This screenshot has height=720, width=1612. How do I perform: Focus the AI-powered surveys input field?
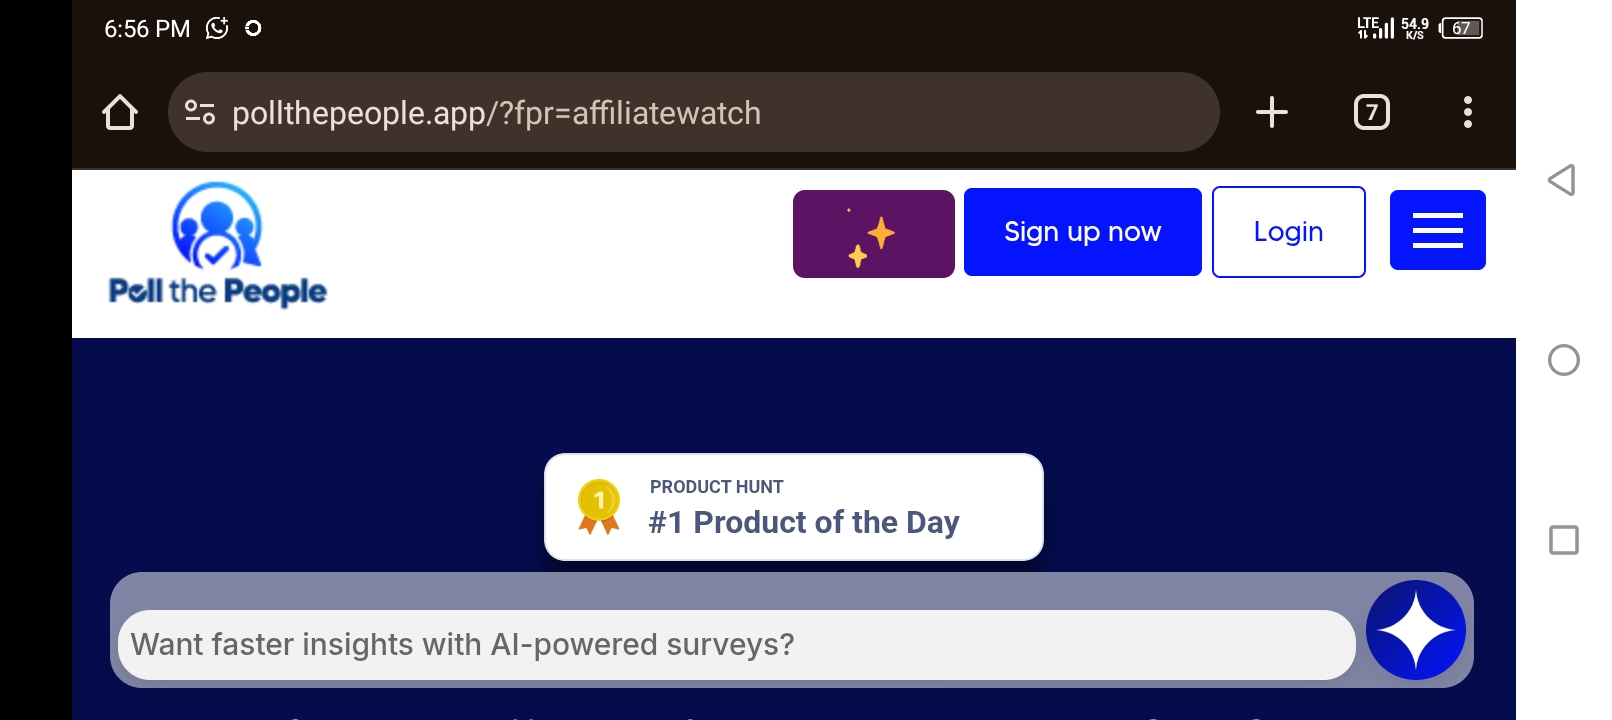pos(736,645)
